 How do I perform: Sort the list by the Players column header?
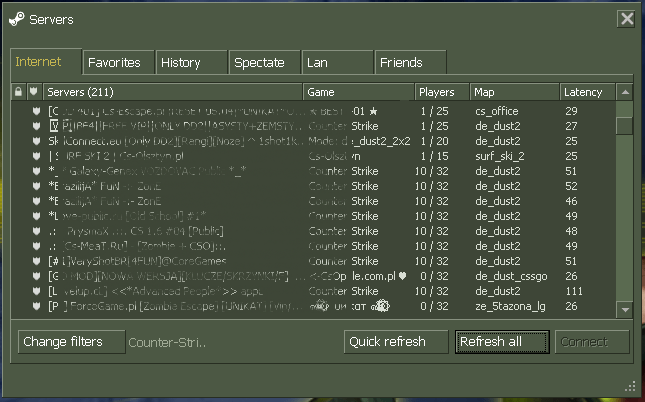(x=442, y=92)
